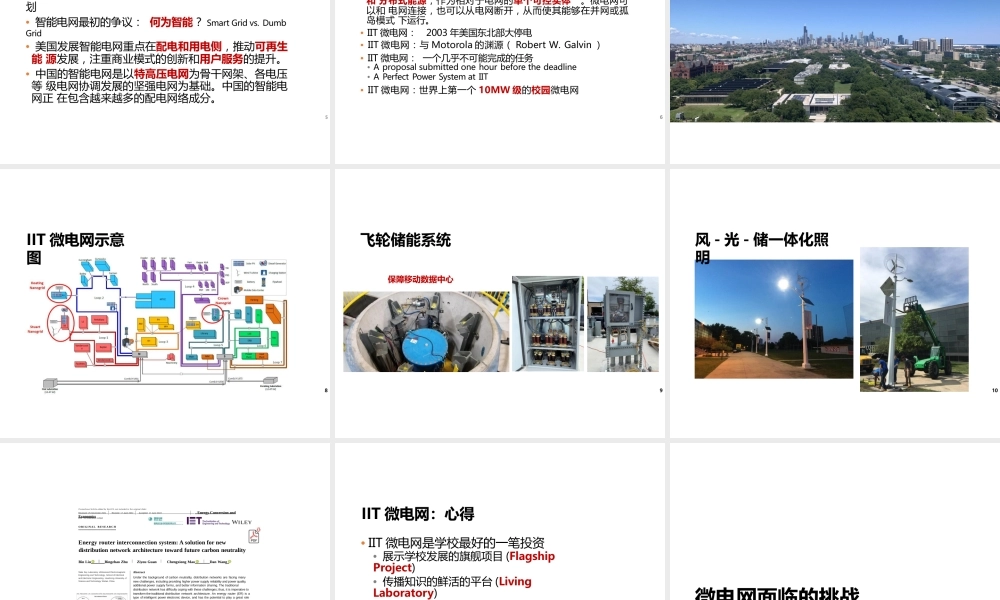Viewport: 1000px width, 600px height.
Task: Click the green lift lamp installation photo
Action: [x=914, y=319]
